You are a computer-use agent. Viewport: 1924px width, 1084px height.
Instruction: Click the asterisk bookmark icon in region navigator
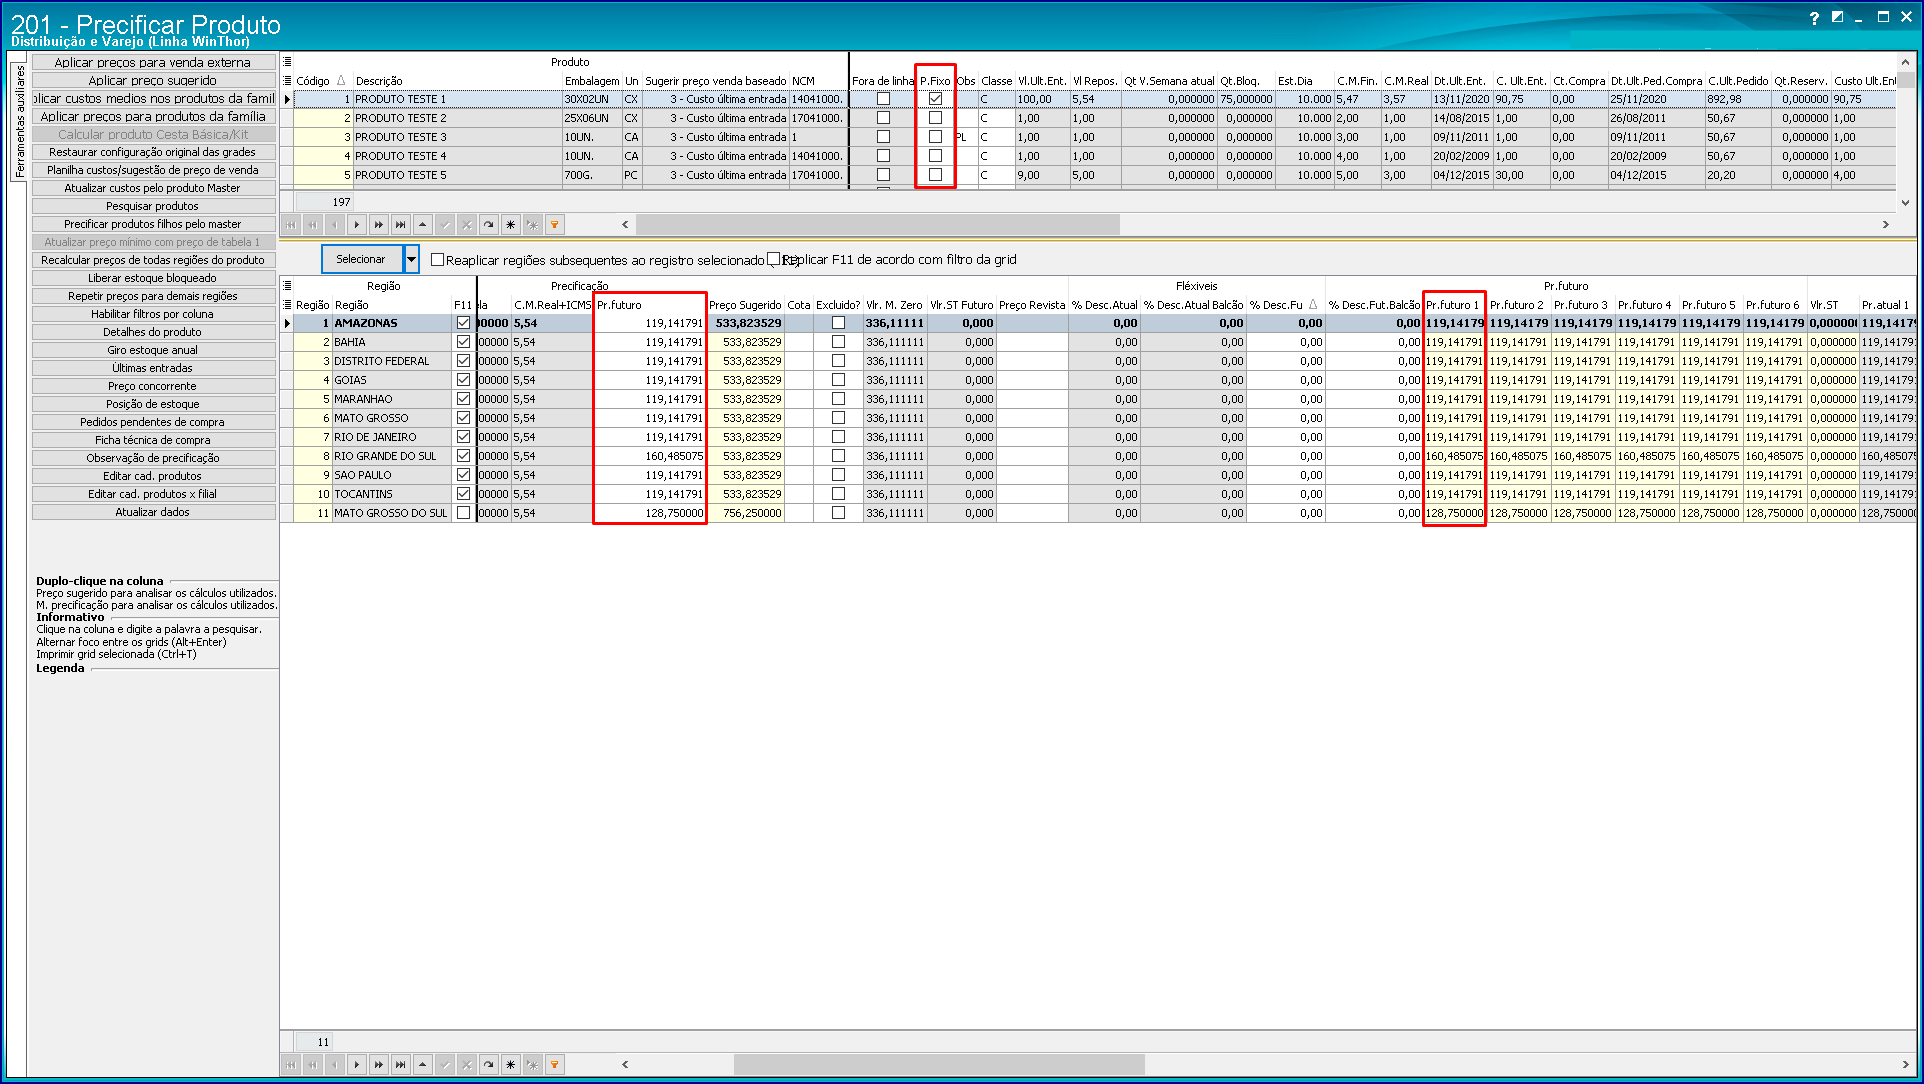pos(511,1065)
